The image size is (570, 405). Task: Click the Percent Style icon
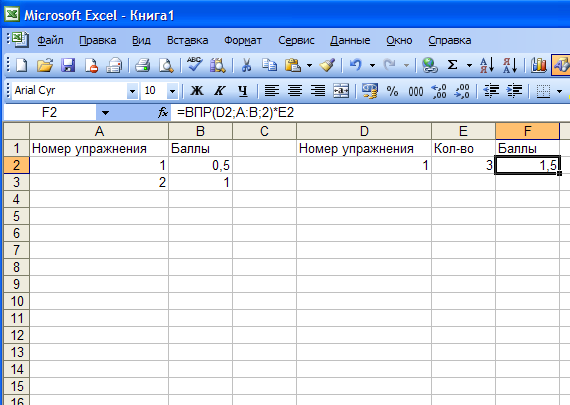pos(392,91)
